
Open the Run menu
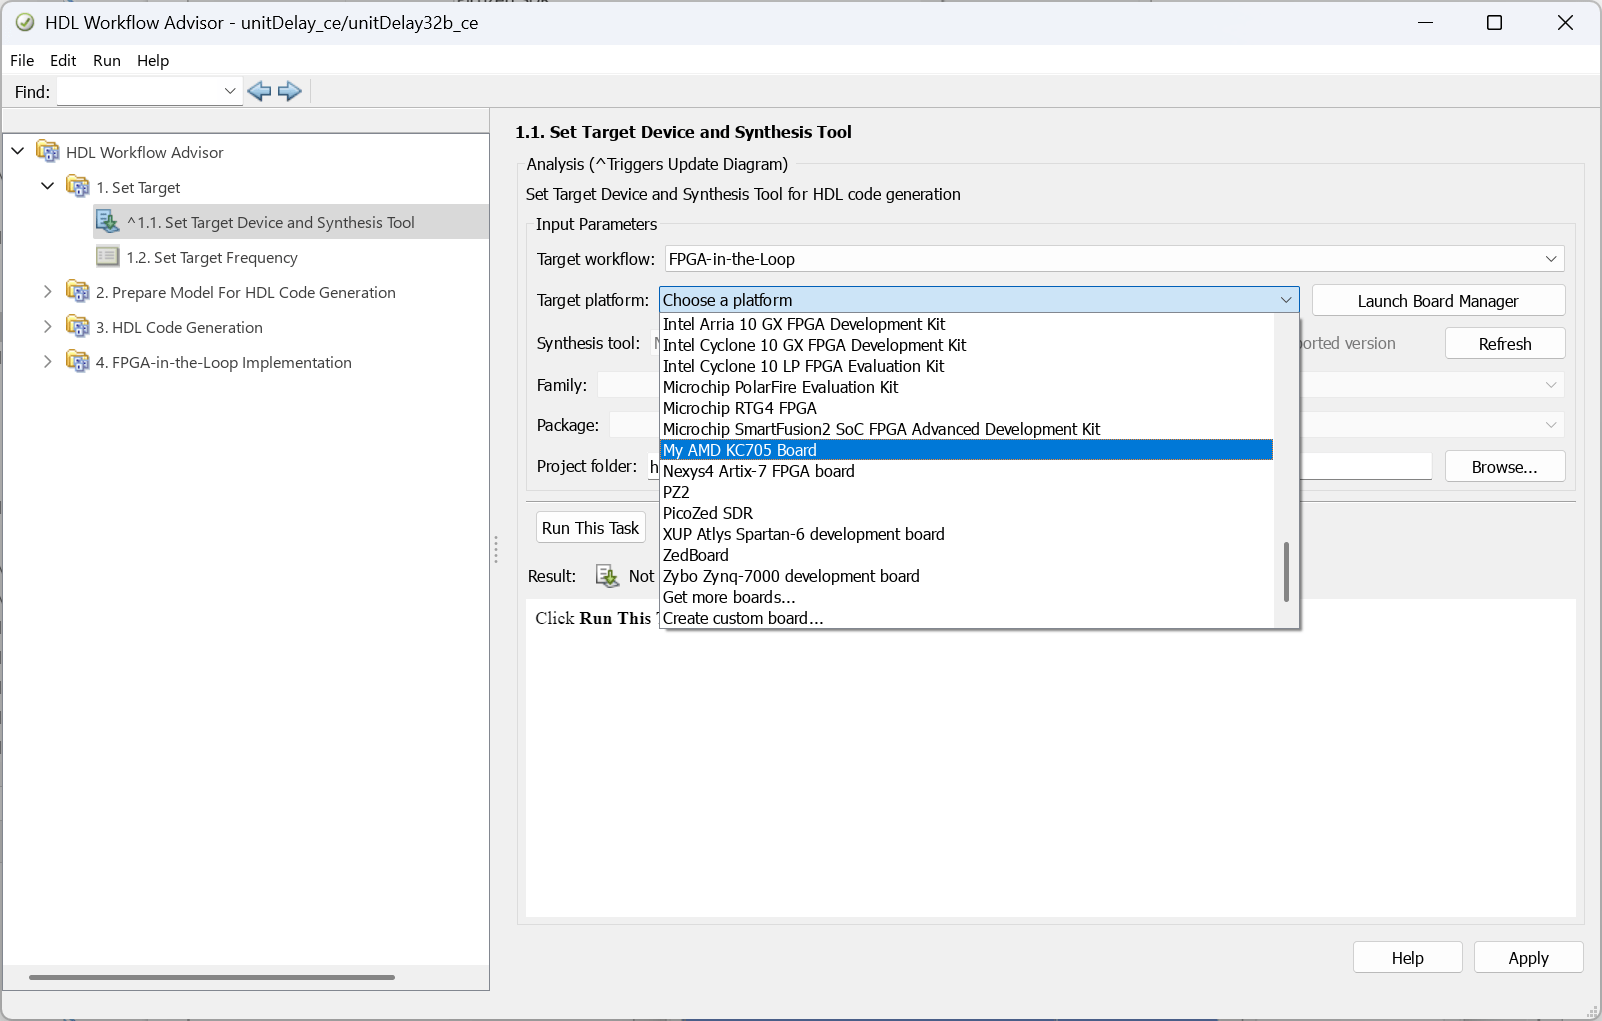(x=106, y=60)
